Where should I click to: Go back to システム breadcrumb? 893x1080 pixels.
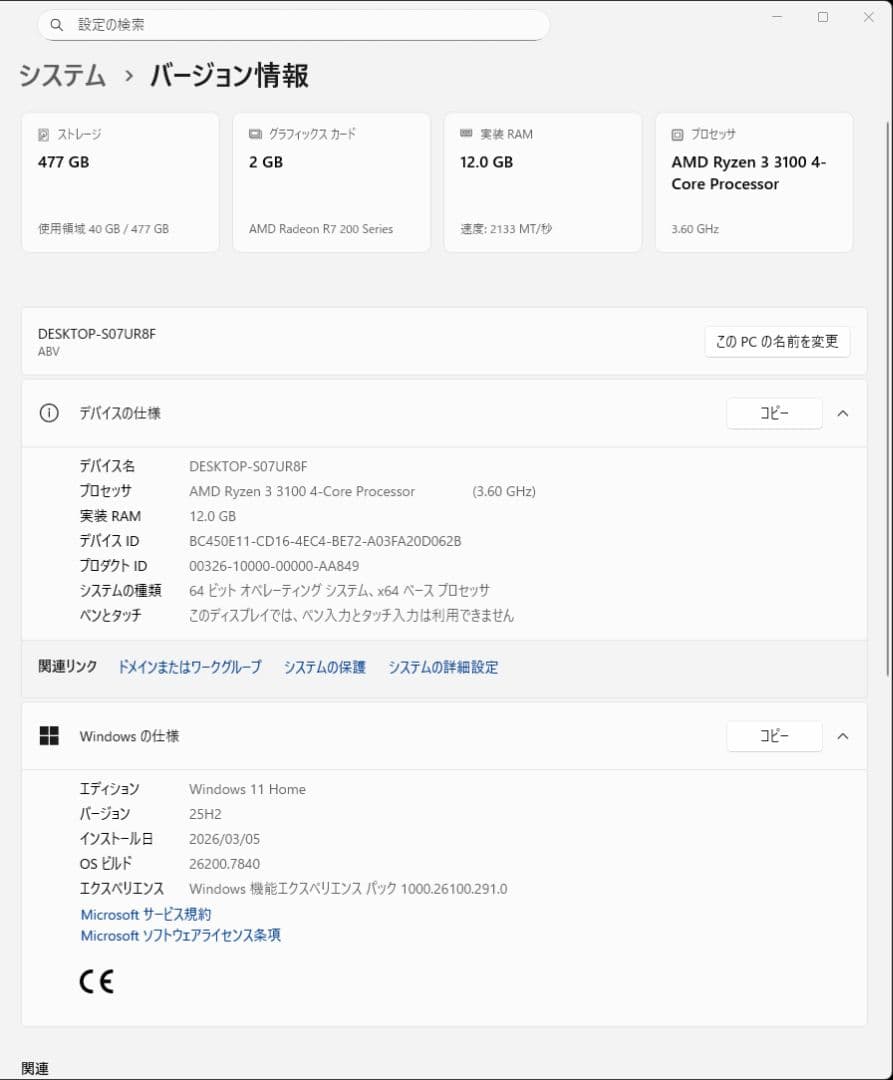(62, 75)
